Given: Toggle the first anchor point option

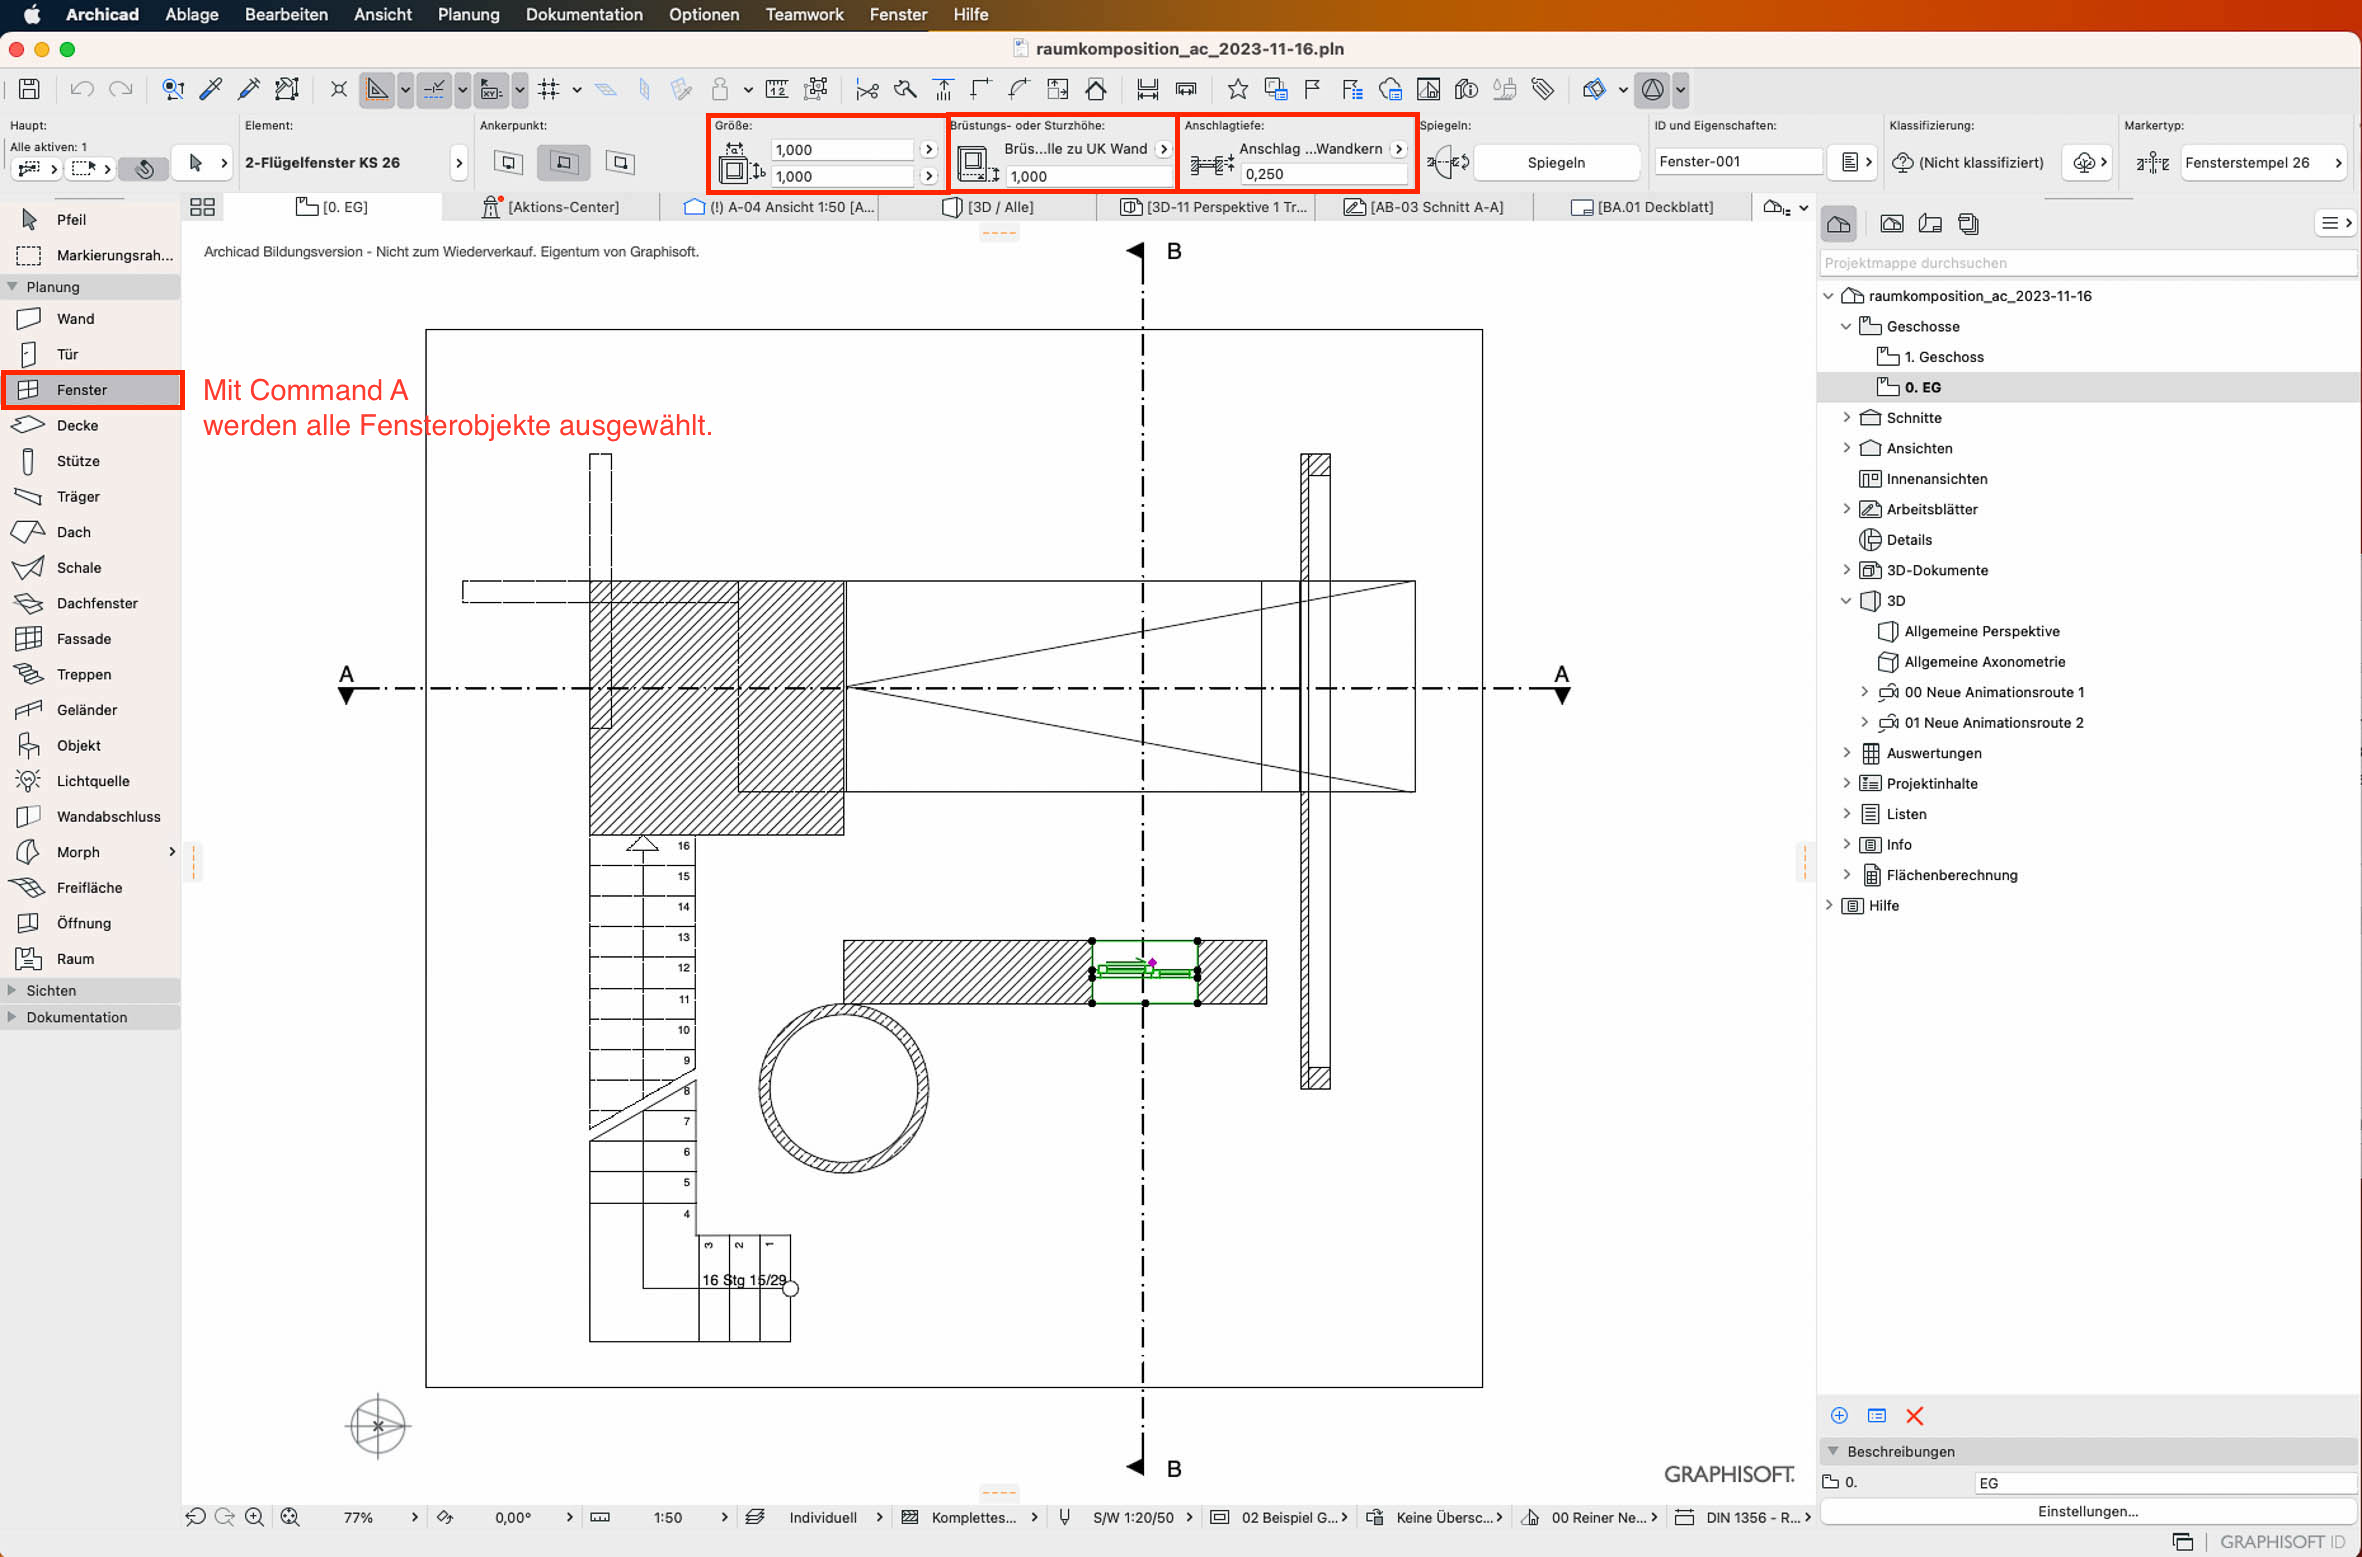Looking at the screenshot, I should click(x=508, y=162).
